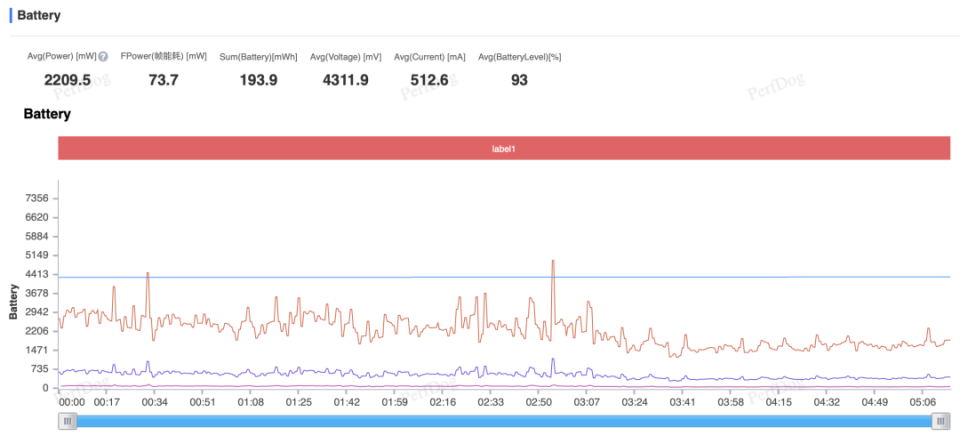Click the Avg(Voltage) value 4311.9
960x436 pixels.
point(345,80)
